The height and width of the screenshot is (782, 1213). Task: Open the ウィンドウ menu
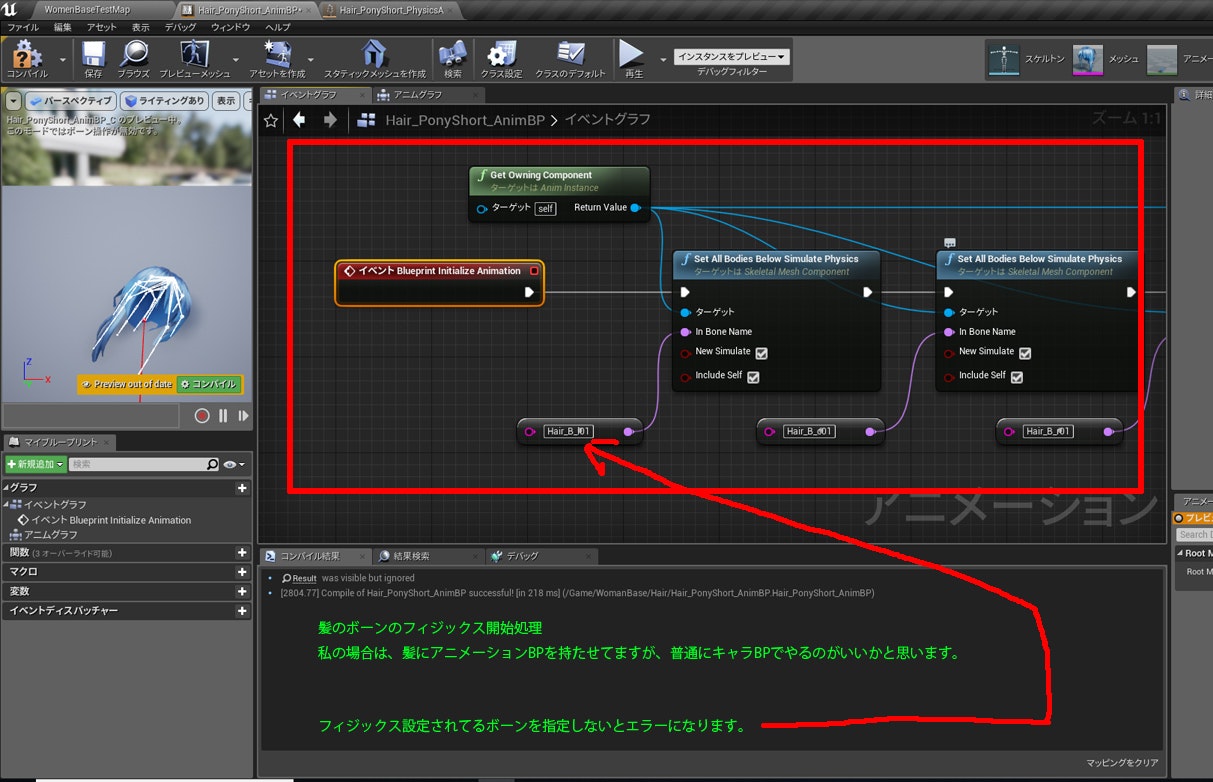click(x=230, y=27)
